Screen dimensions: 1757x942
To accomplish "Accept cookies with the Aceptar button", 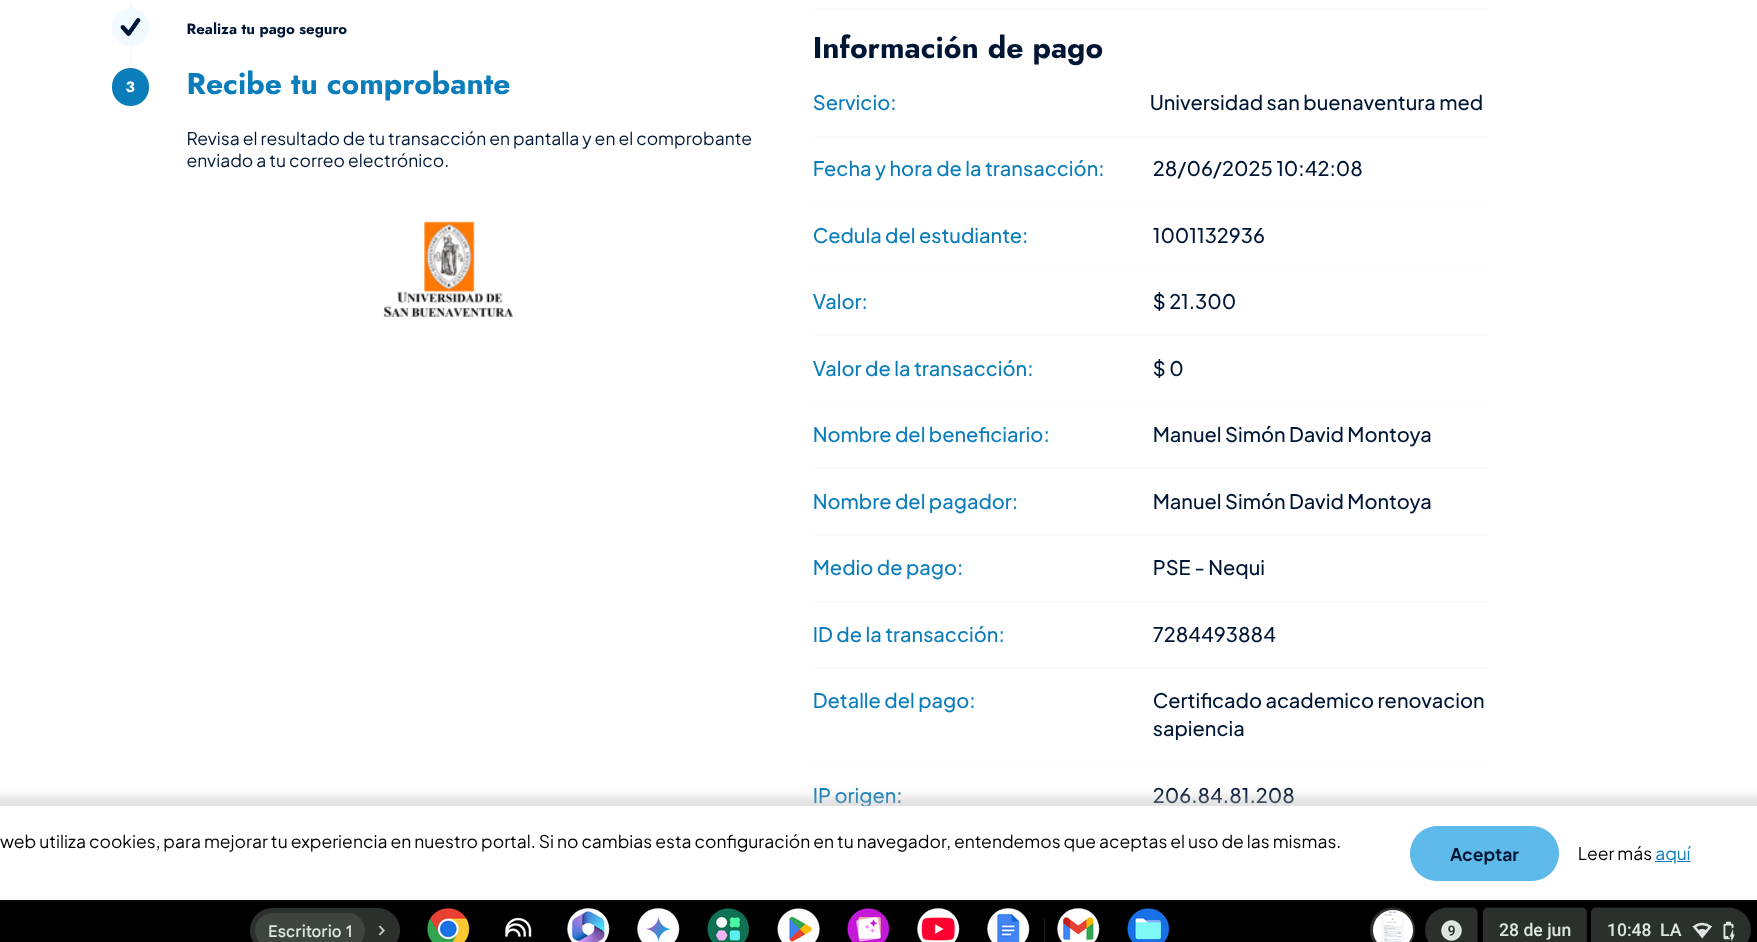I will [1484, 854].
